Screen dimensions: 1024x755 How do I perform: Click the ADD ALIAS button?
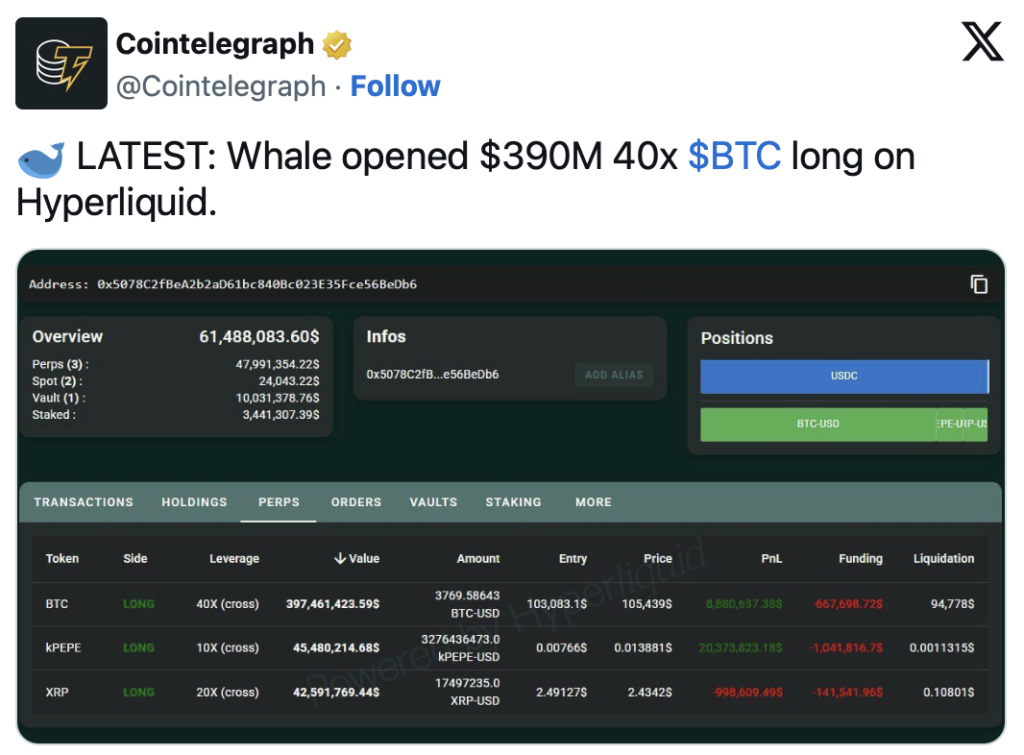[x=614, y=375]
